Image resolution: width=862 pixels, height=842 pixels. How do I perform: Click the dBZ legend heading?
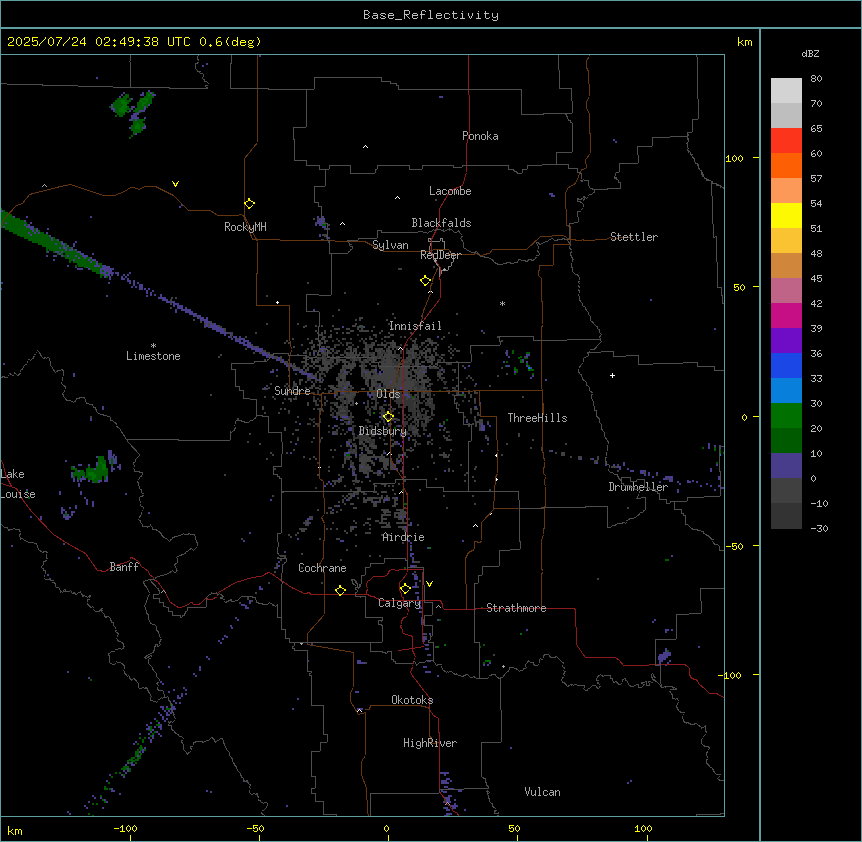click(810, 53)
